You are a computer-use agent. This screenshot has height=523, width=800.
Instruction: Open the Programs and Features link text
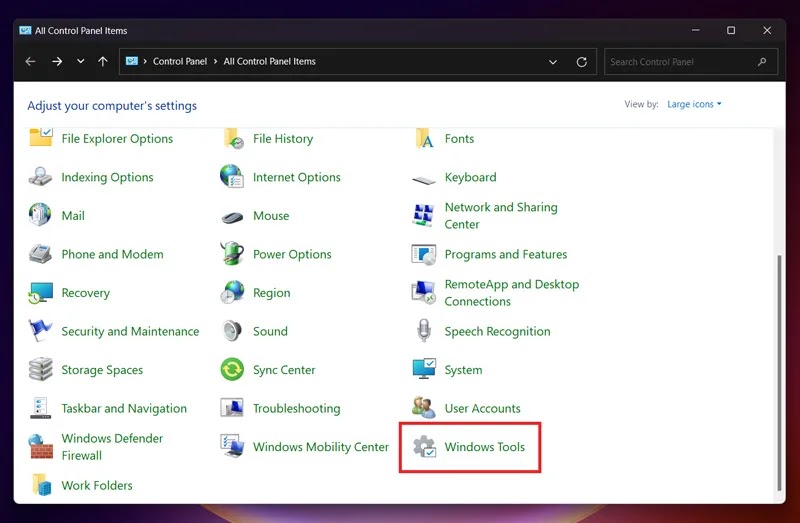pos(506,254)
